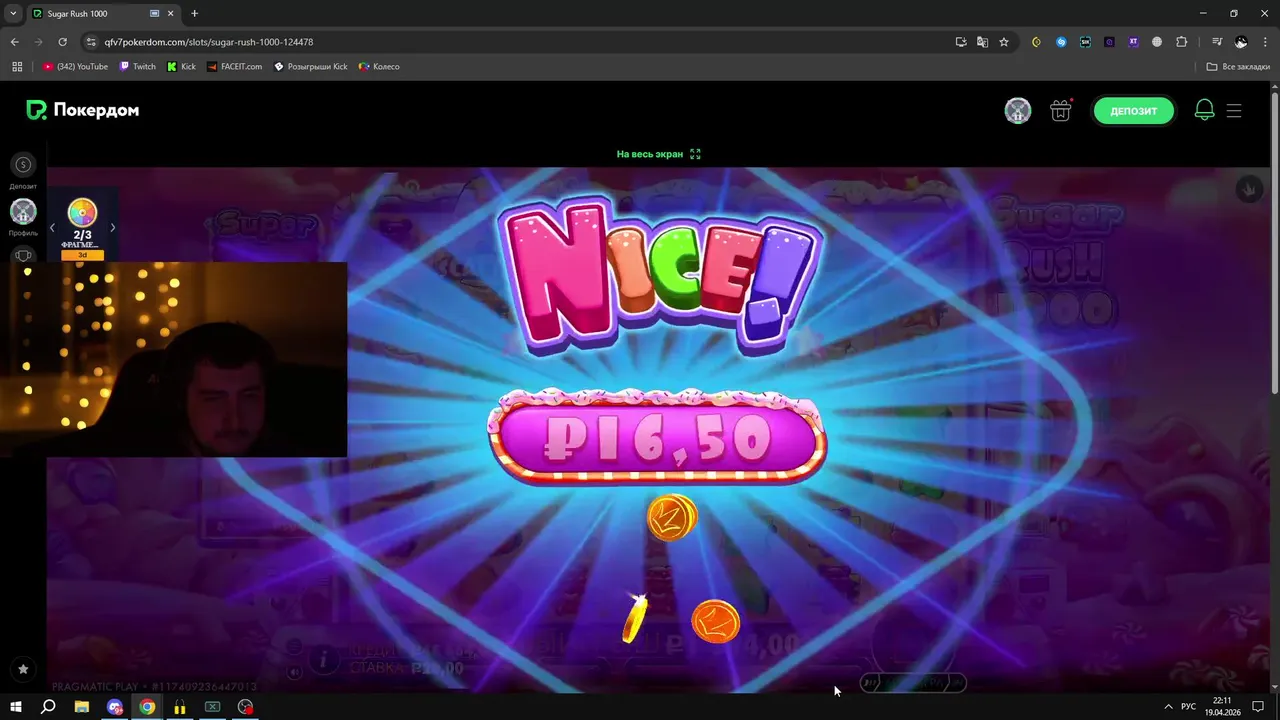Click the translate page icon in address bar

coord(983,42)
